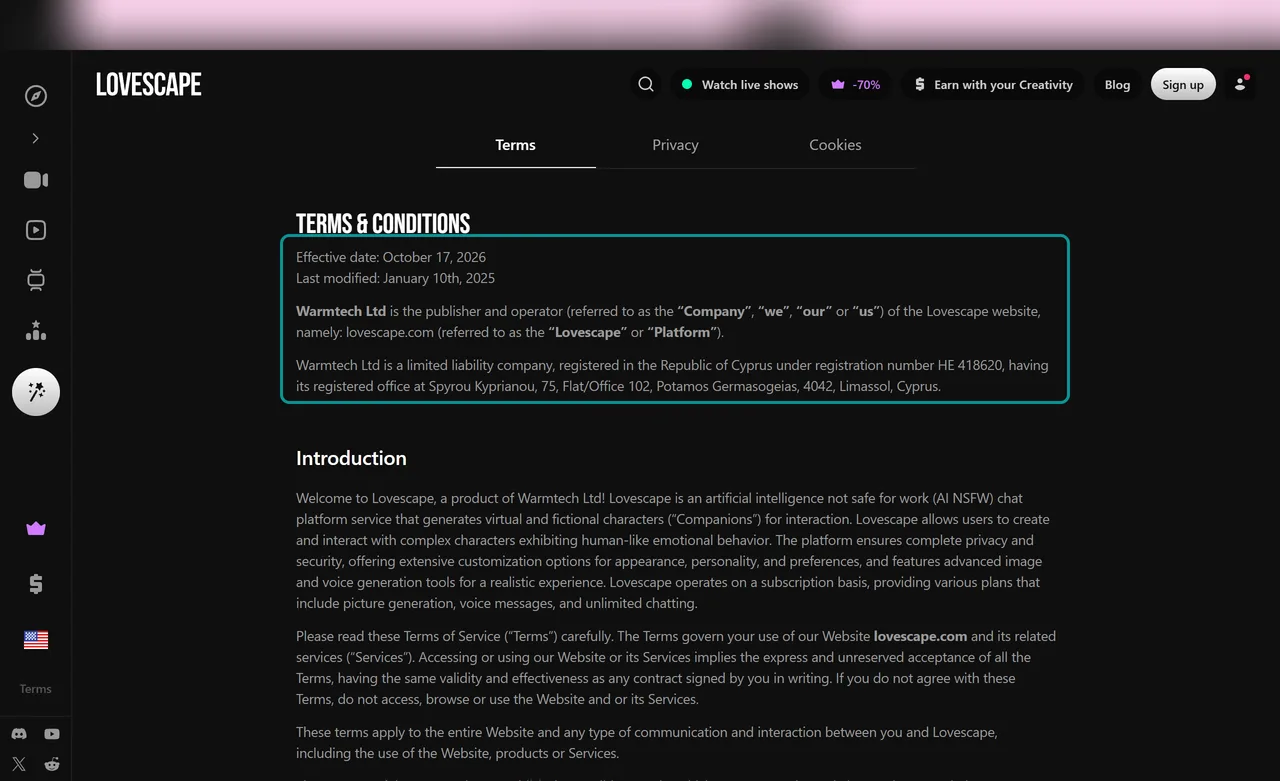Click Earn with your Creativity button
This screenshot has height=781, width=1280.
coord(993,85)
